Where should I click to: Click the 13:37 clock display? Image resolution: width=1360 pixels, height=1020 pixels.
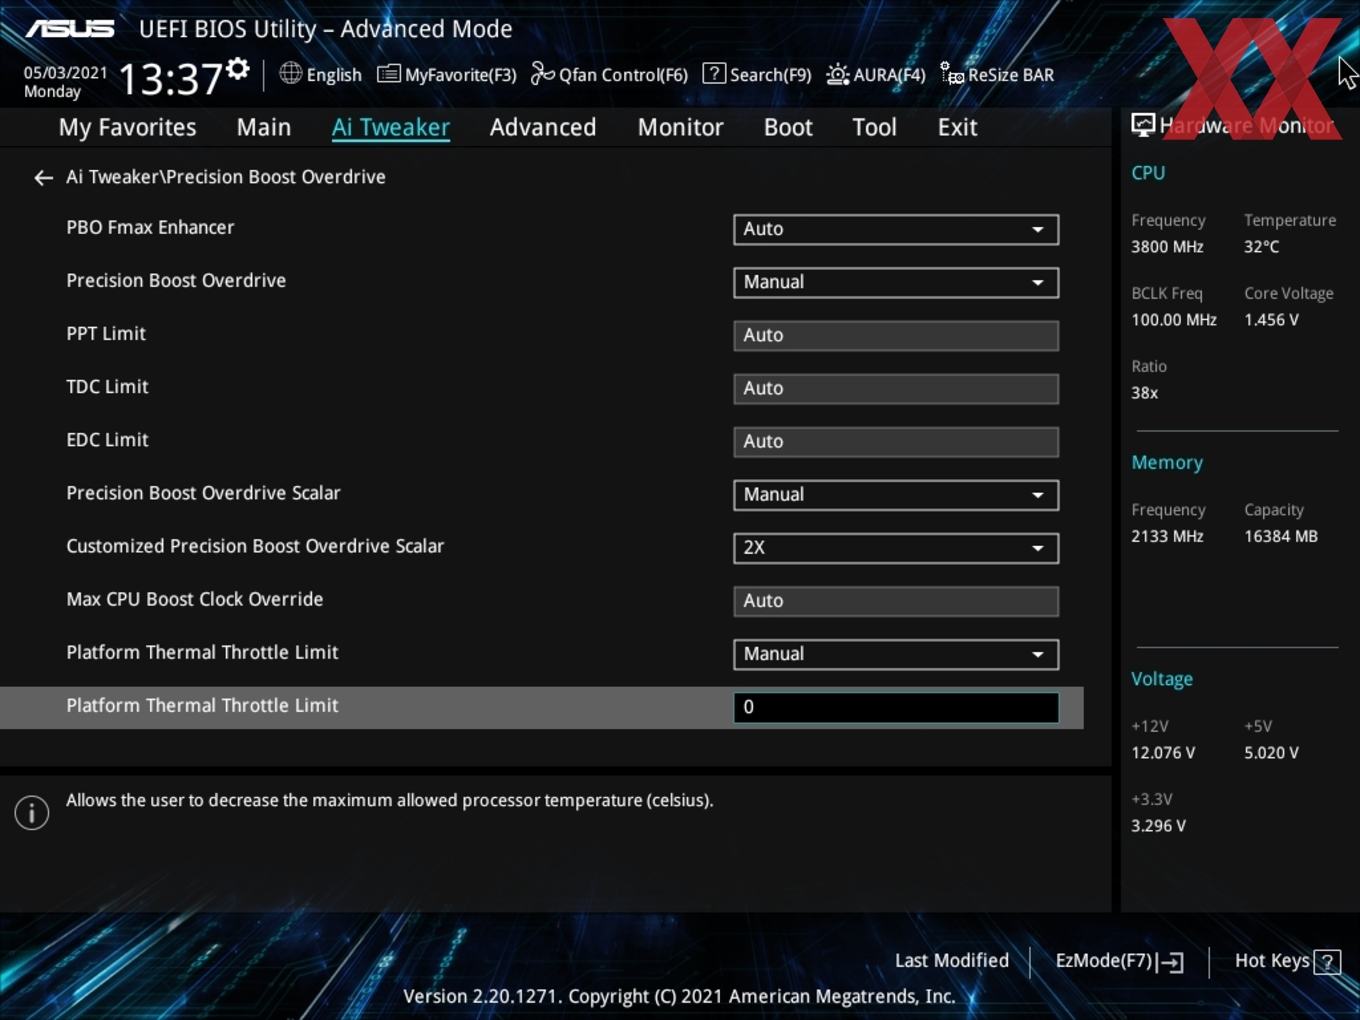[171, 79]
